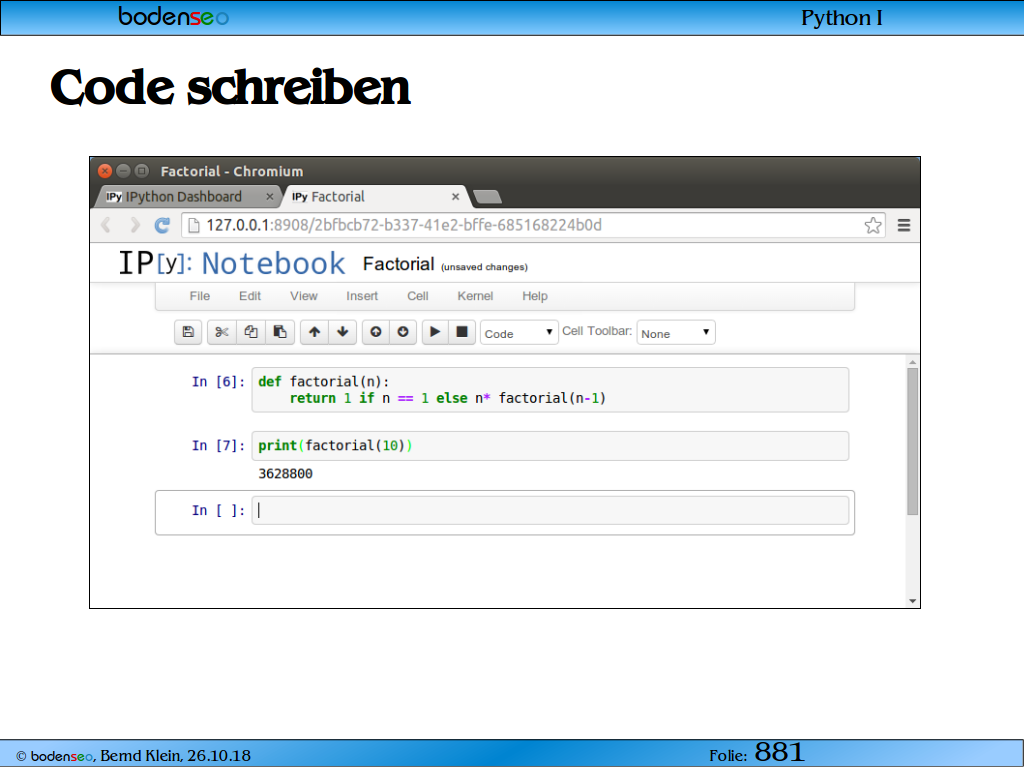Screen dimensions: 1024x768
Task: Run the current cell
Action: (x=435, y=332)
